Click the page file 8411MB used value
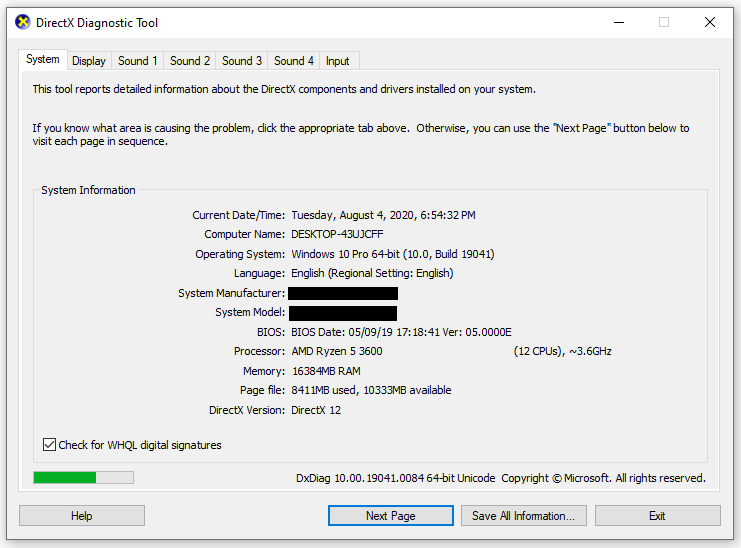741x548 pixels. pyautogui.click(x=371, y=390)
